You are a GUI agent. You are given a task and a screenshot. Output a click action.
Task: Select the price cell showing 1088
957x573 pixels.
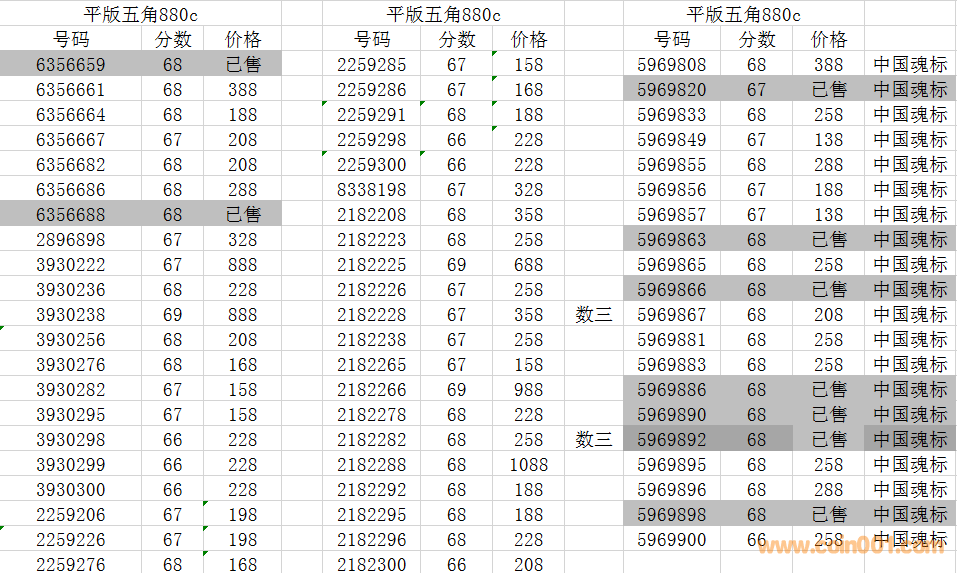tap(528, 464)
